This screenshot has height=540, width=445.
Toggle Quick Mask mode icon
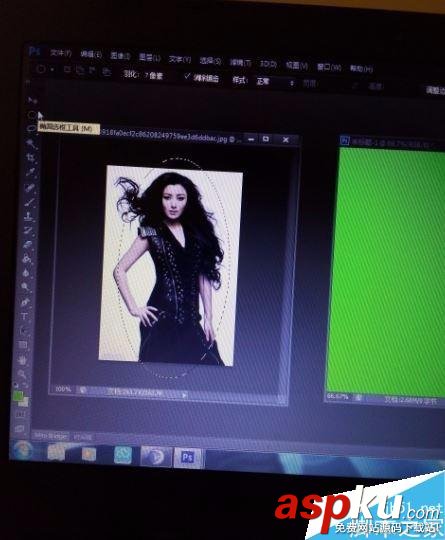[21, 415]
